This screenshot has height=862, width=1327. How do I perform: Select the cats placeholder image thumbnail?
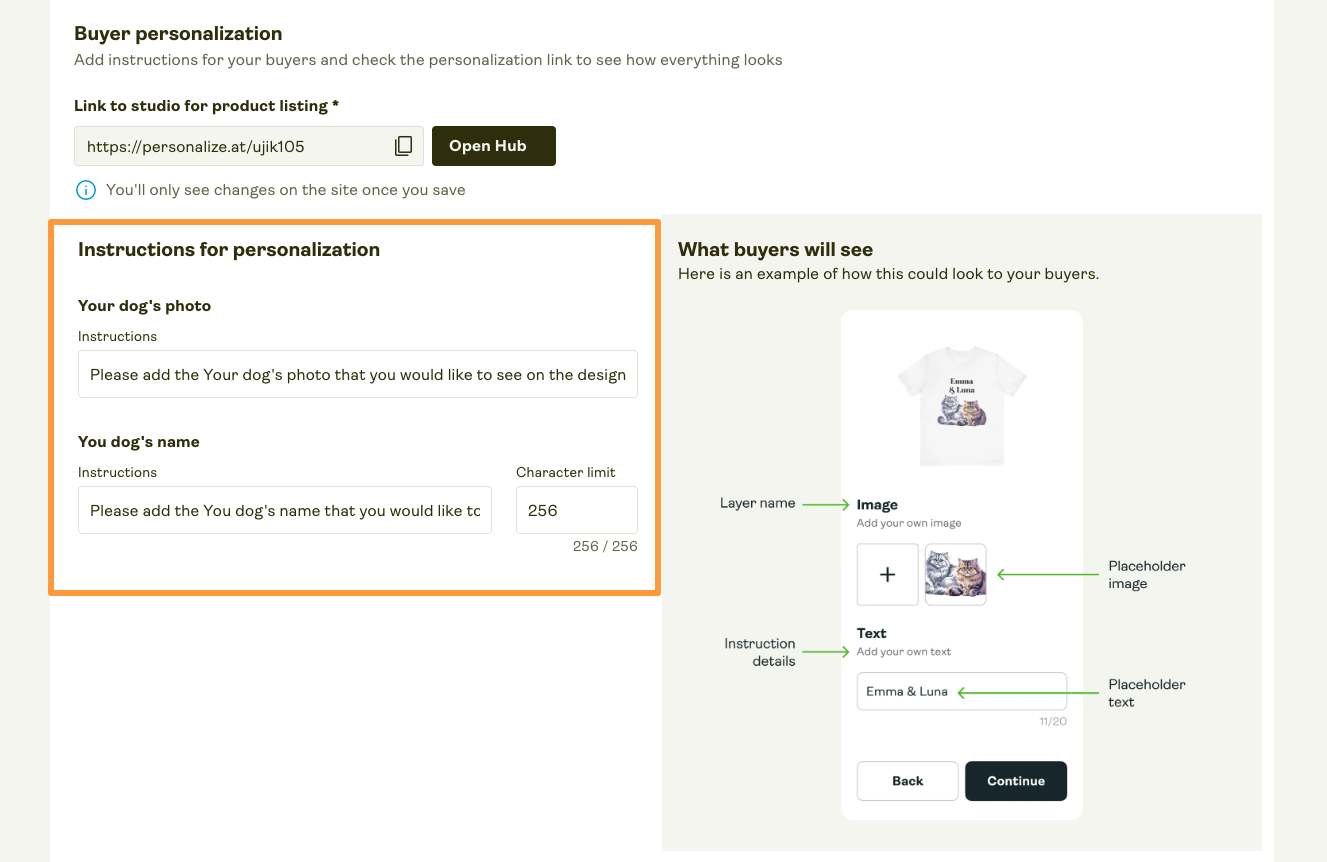click(x=955, y=574)
